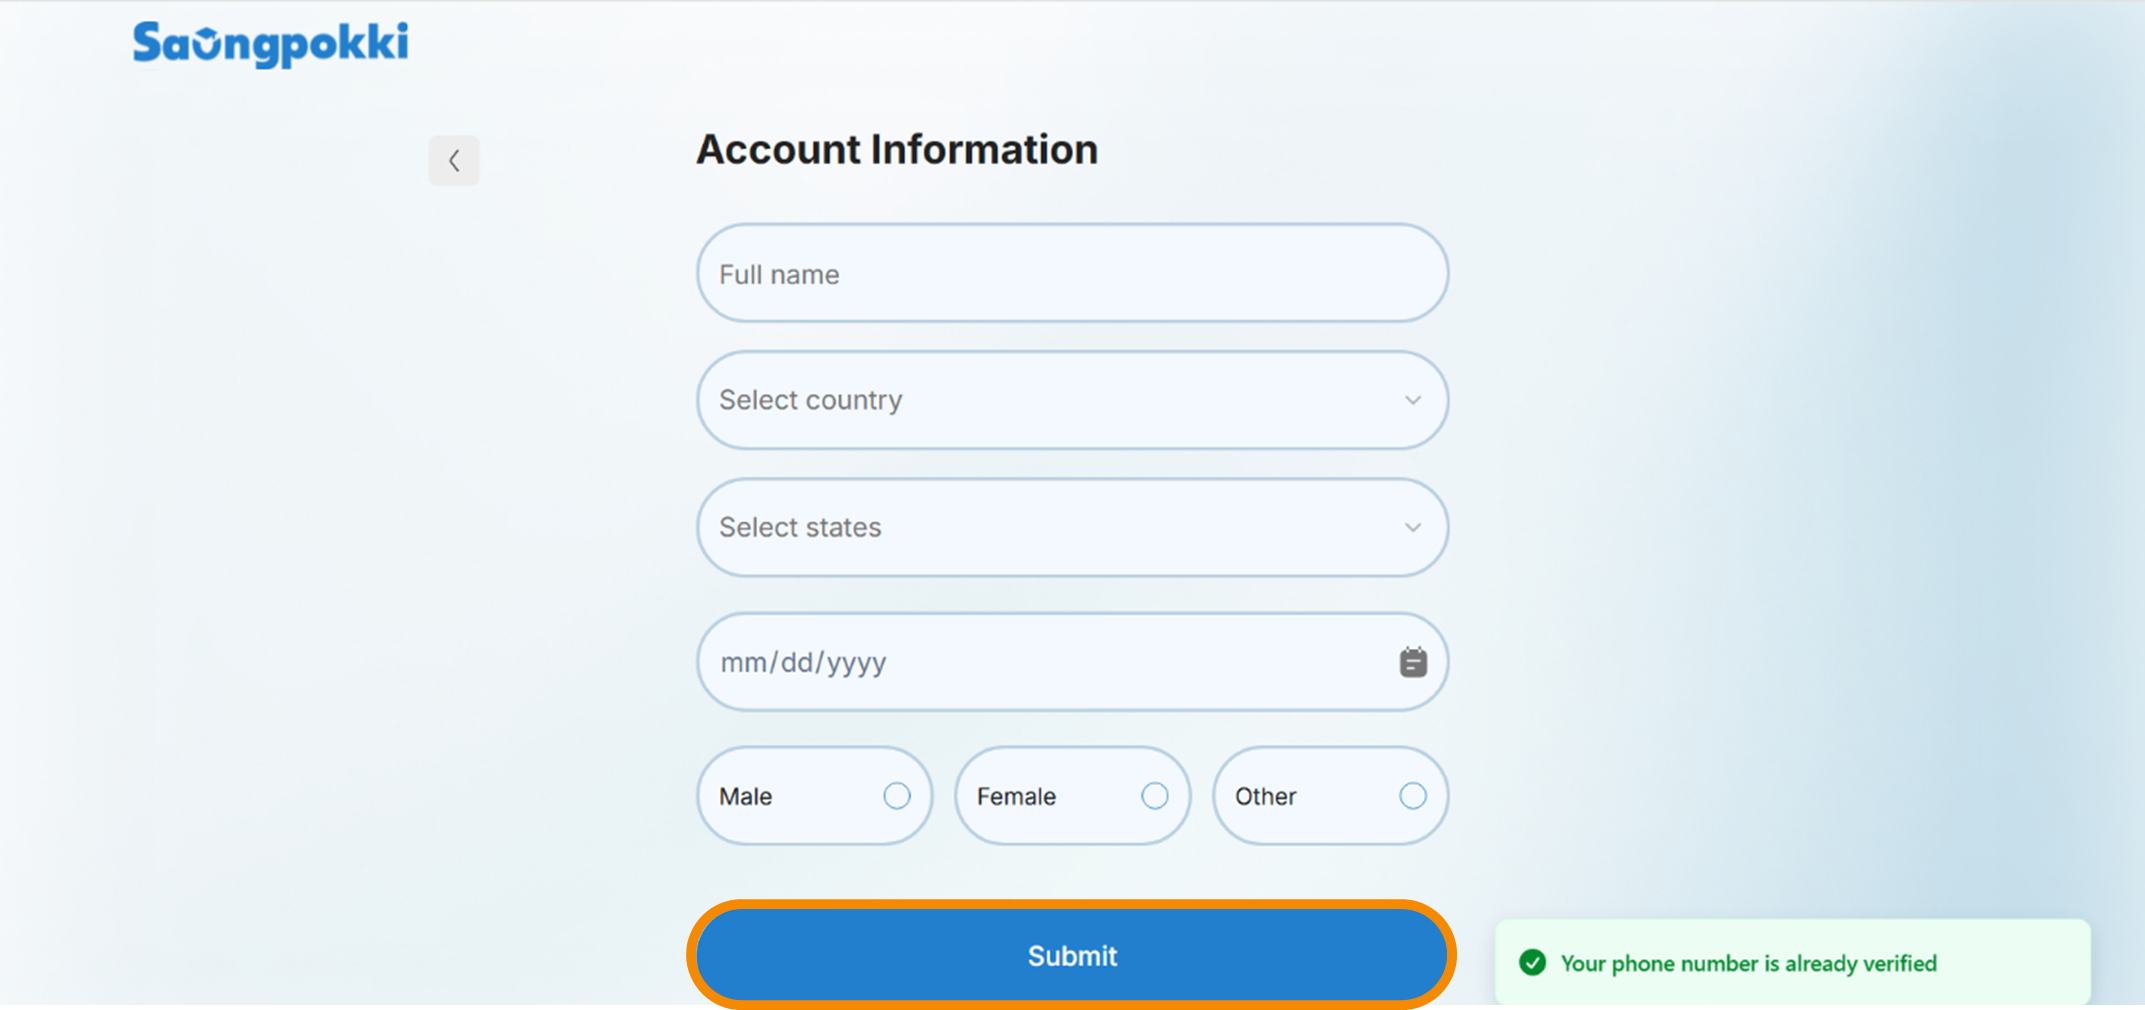The width and height of the screenshot is (2145, 1010).
Task: Click the mm/dd/yyyy date field
Action: [1073, 662]
